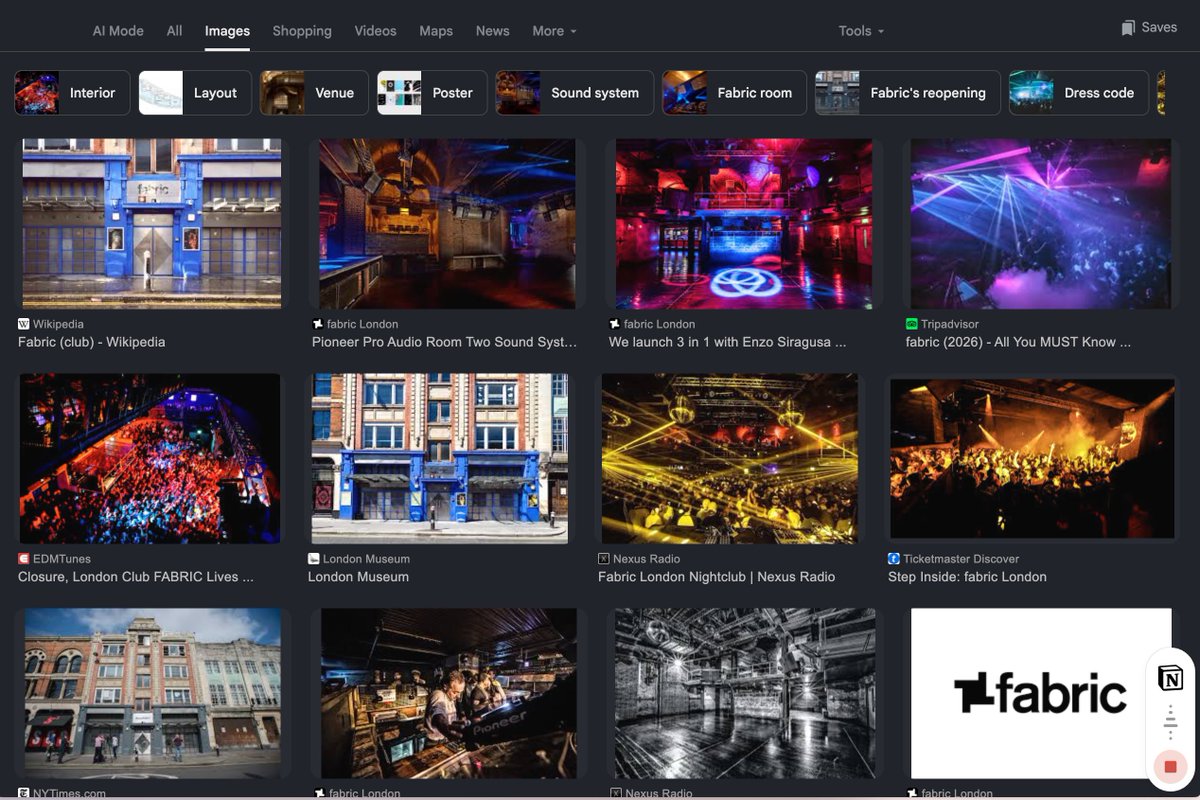Open the black-and-white empty club image

744,694
